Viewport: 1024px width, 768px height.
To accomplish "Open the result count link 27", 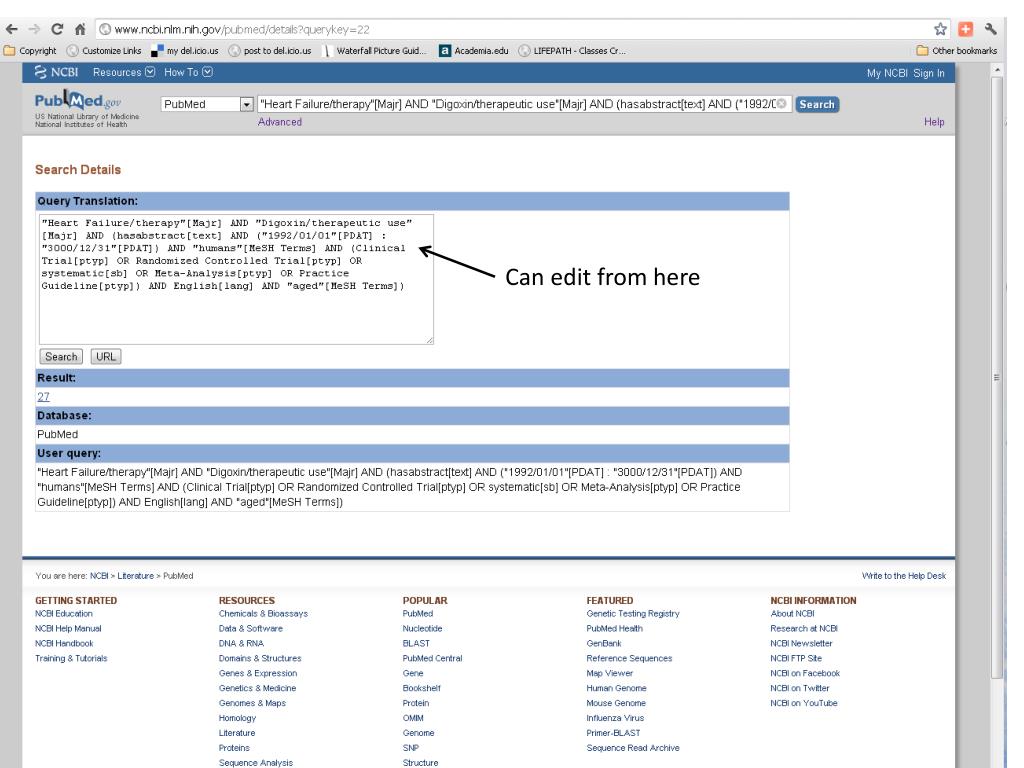I will pyautogui.click(x=44, y=395).
